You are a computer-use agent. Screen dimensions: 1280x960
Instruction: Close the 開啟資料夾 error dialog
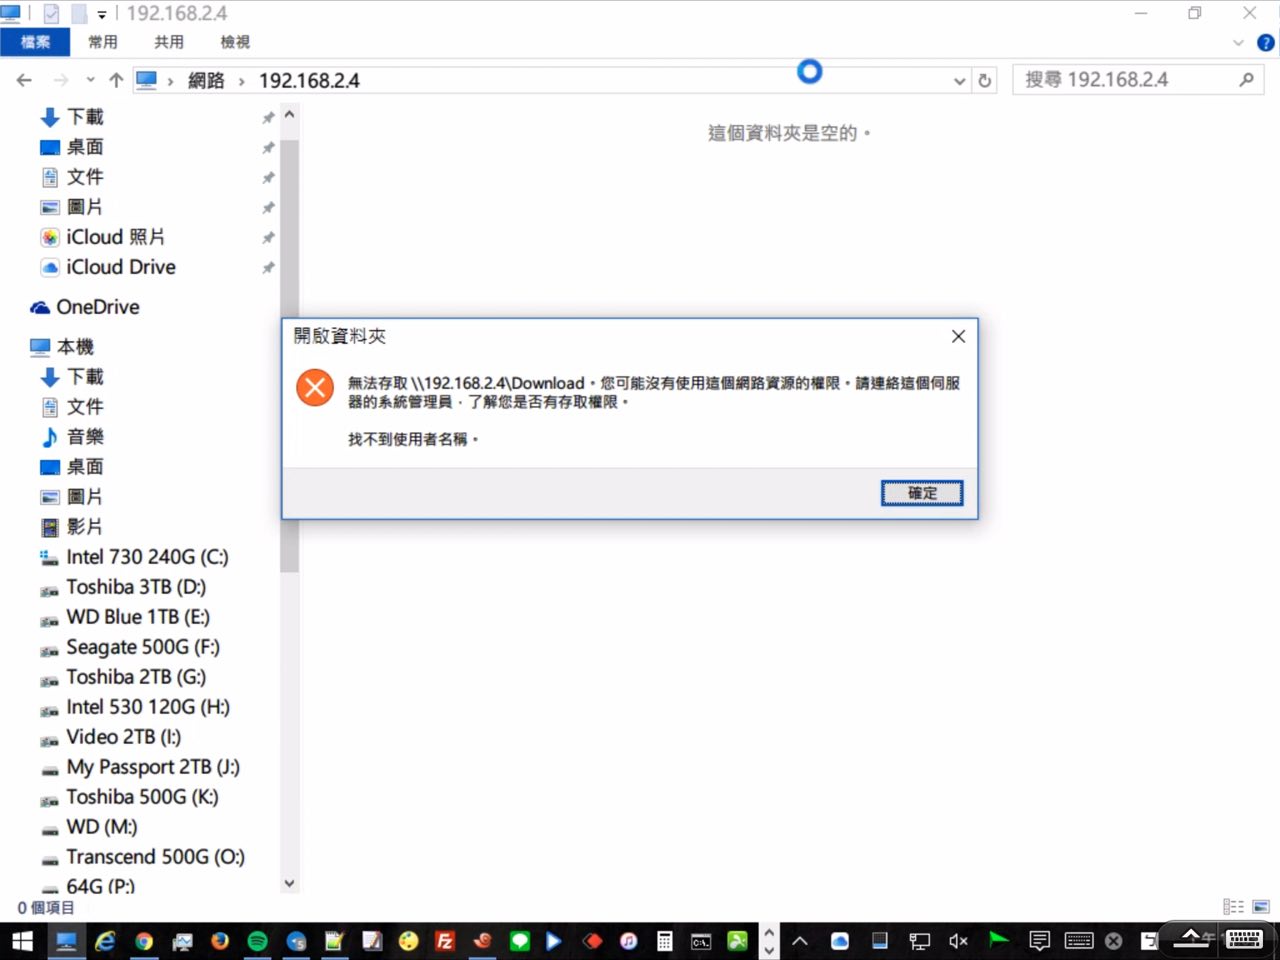[x=958, y=336]
